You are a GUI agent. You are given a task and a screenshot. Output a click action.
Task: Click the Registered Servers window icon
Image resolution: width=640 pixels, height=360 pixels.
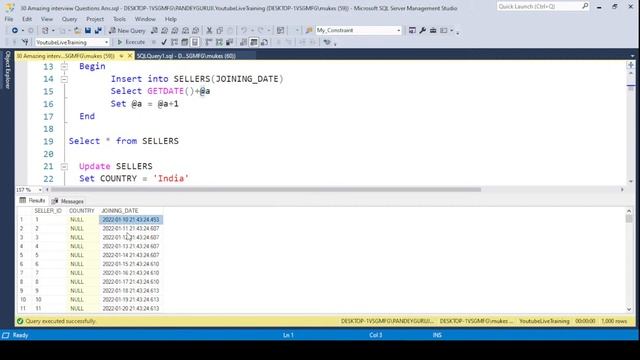(412, 31)
